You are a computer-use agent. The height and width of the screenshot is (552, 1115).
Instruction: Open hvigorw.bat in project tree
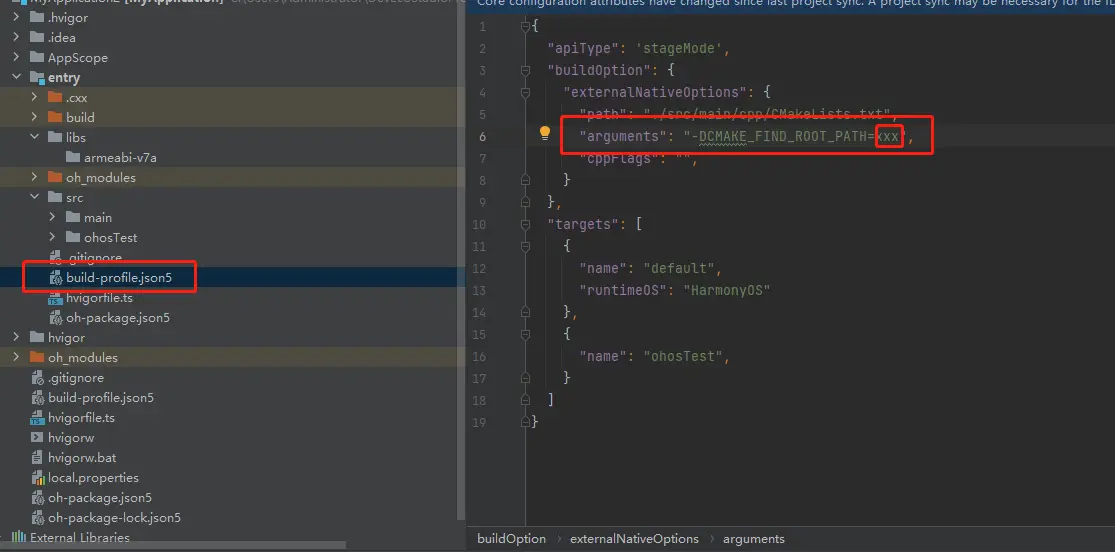click(x=82, y=457)
